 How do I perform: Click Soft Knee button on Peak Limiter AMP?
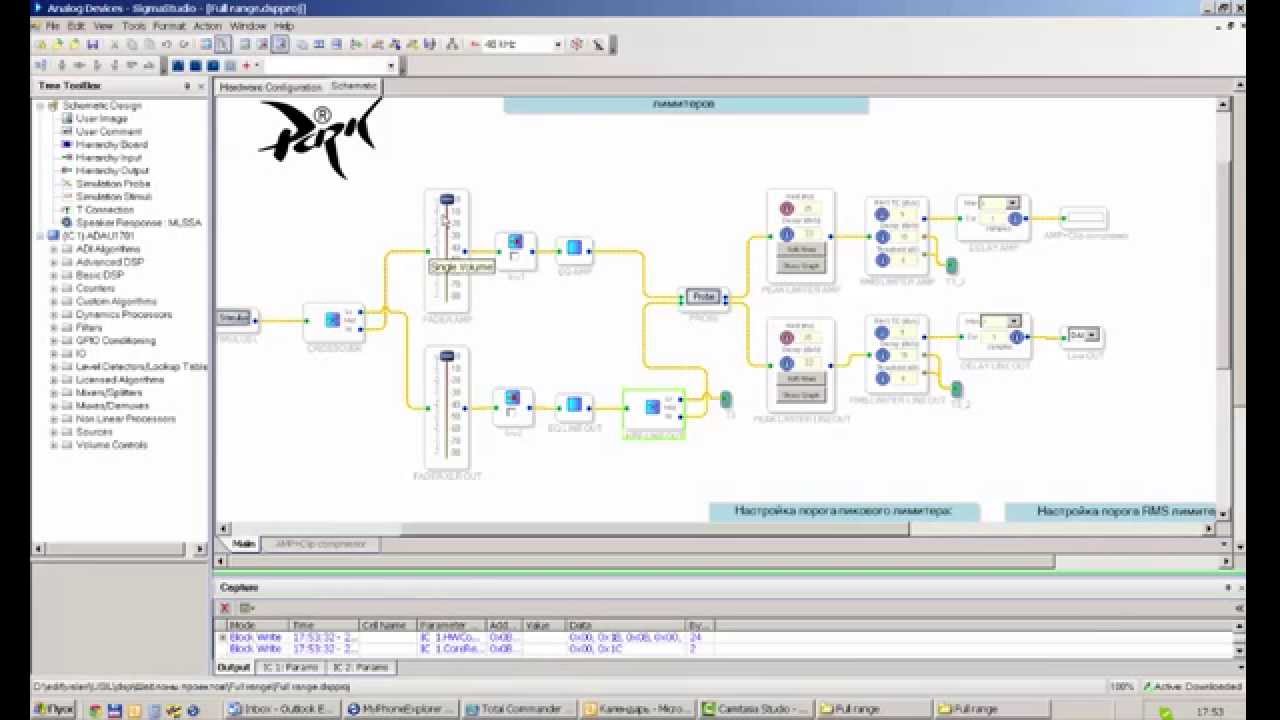(800, 249)
